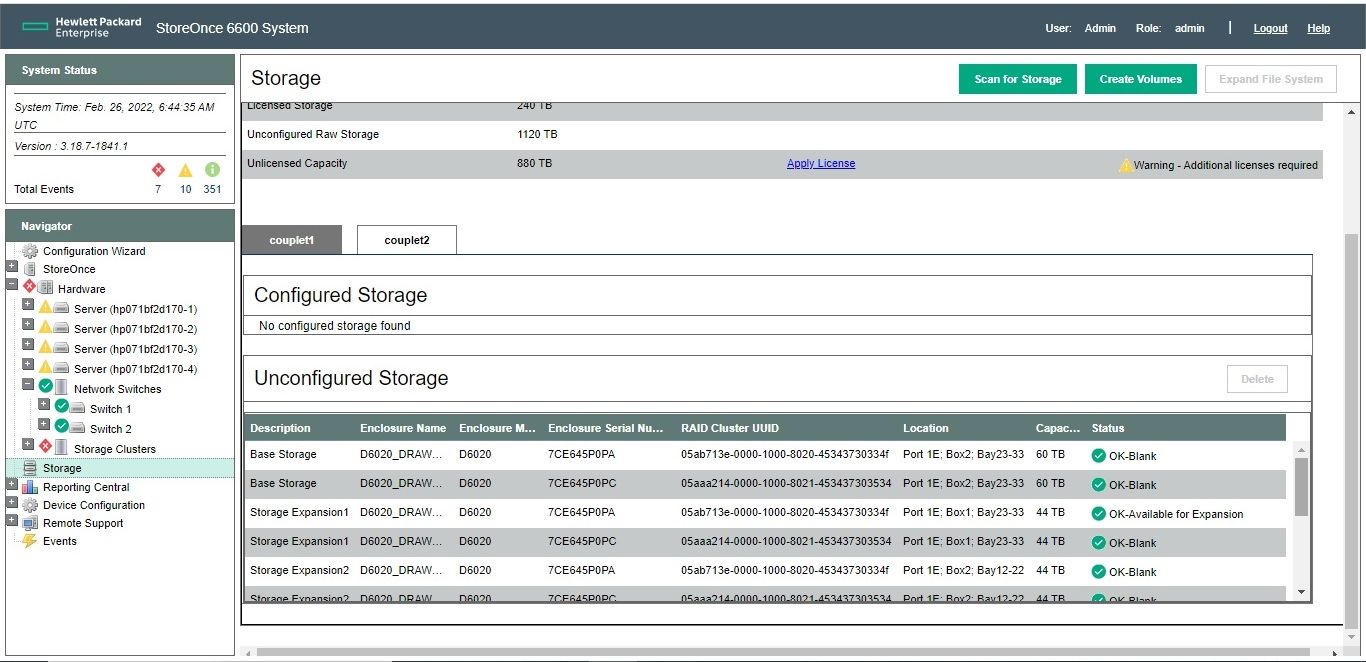The width and height of the screenshot is (1366, 662).
Task: Click the OK-Available for Expansion status icon
Action: 1099,514
